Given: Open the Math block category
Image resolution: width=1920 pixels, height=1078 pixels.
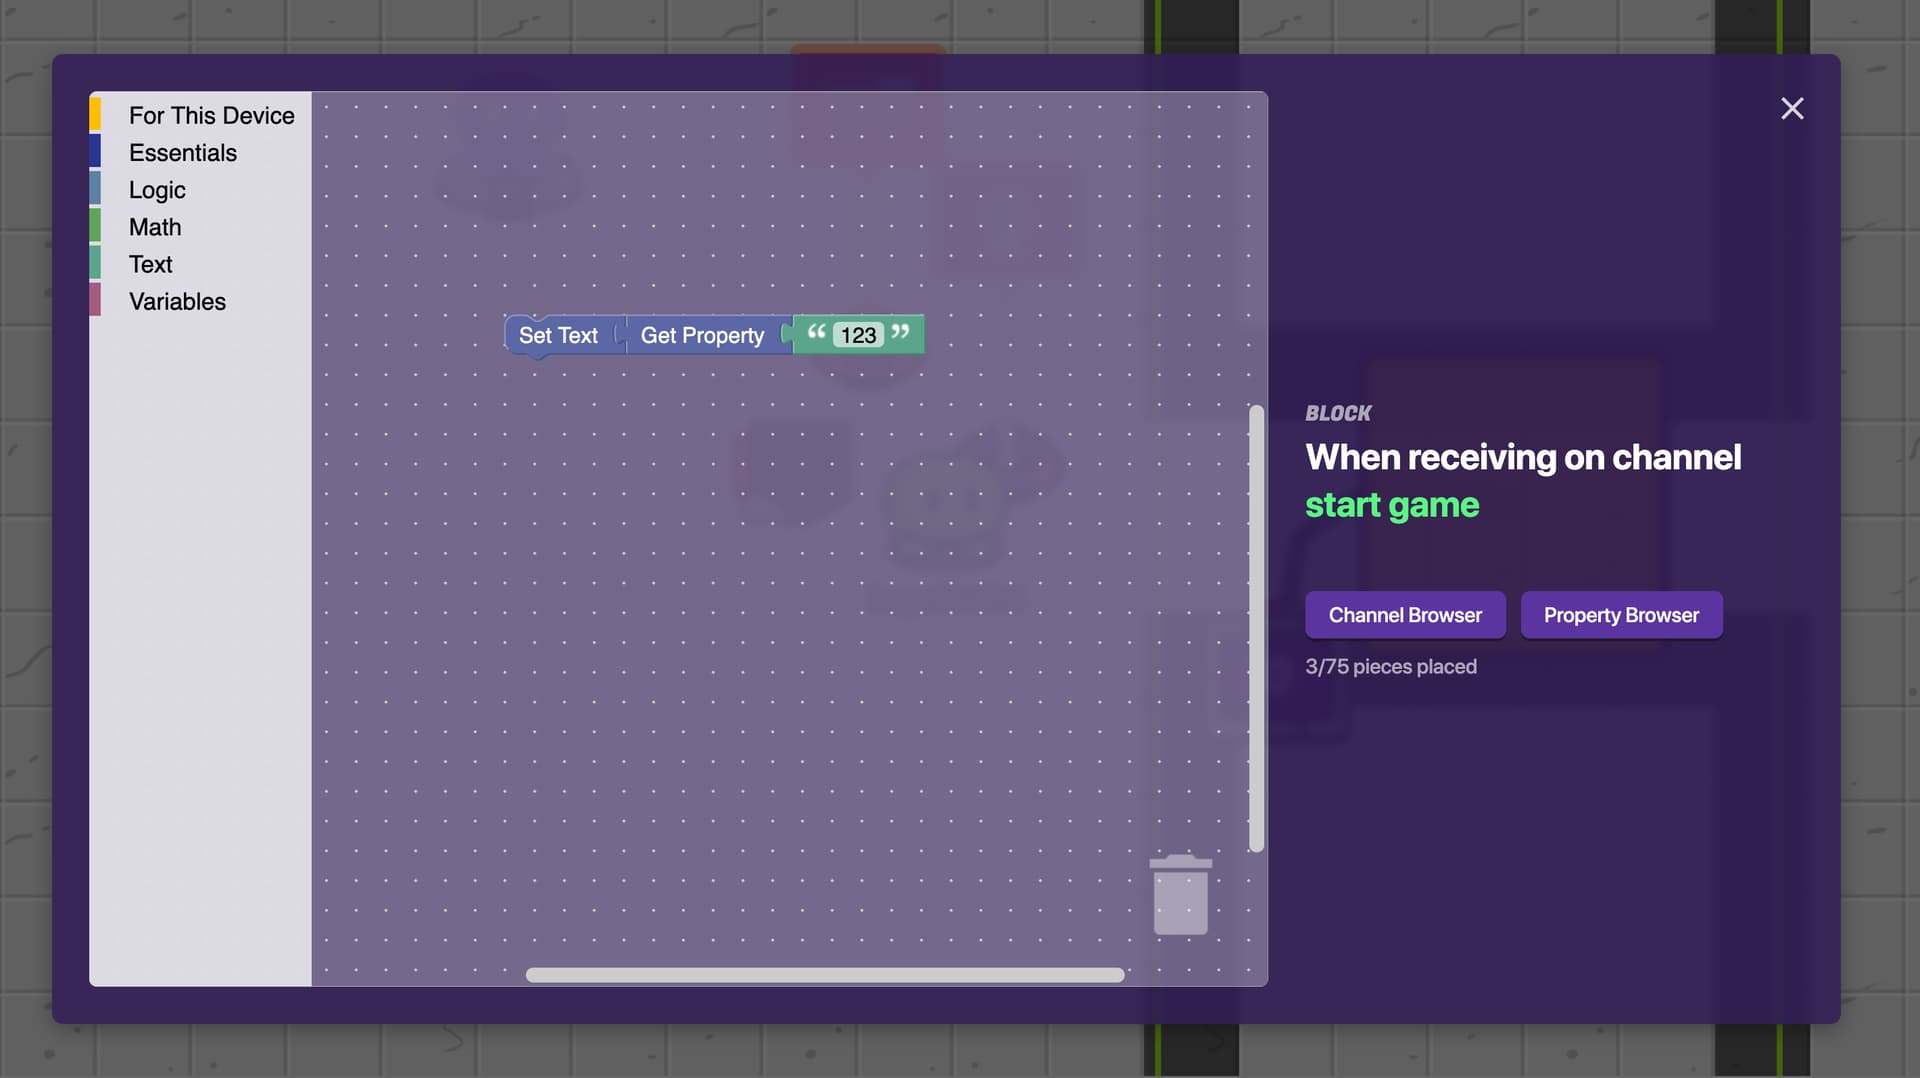Looking at the screenshot, I should 155,227.
